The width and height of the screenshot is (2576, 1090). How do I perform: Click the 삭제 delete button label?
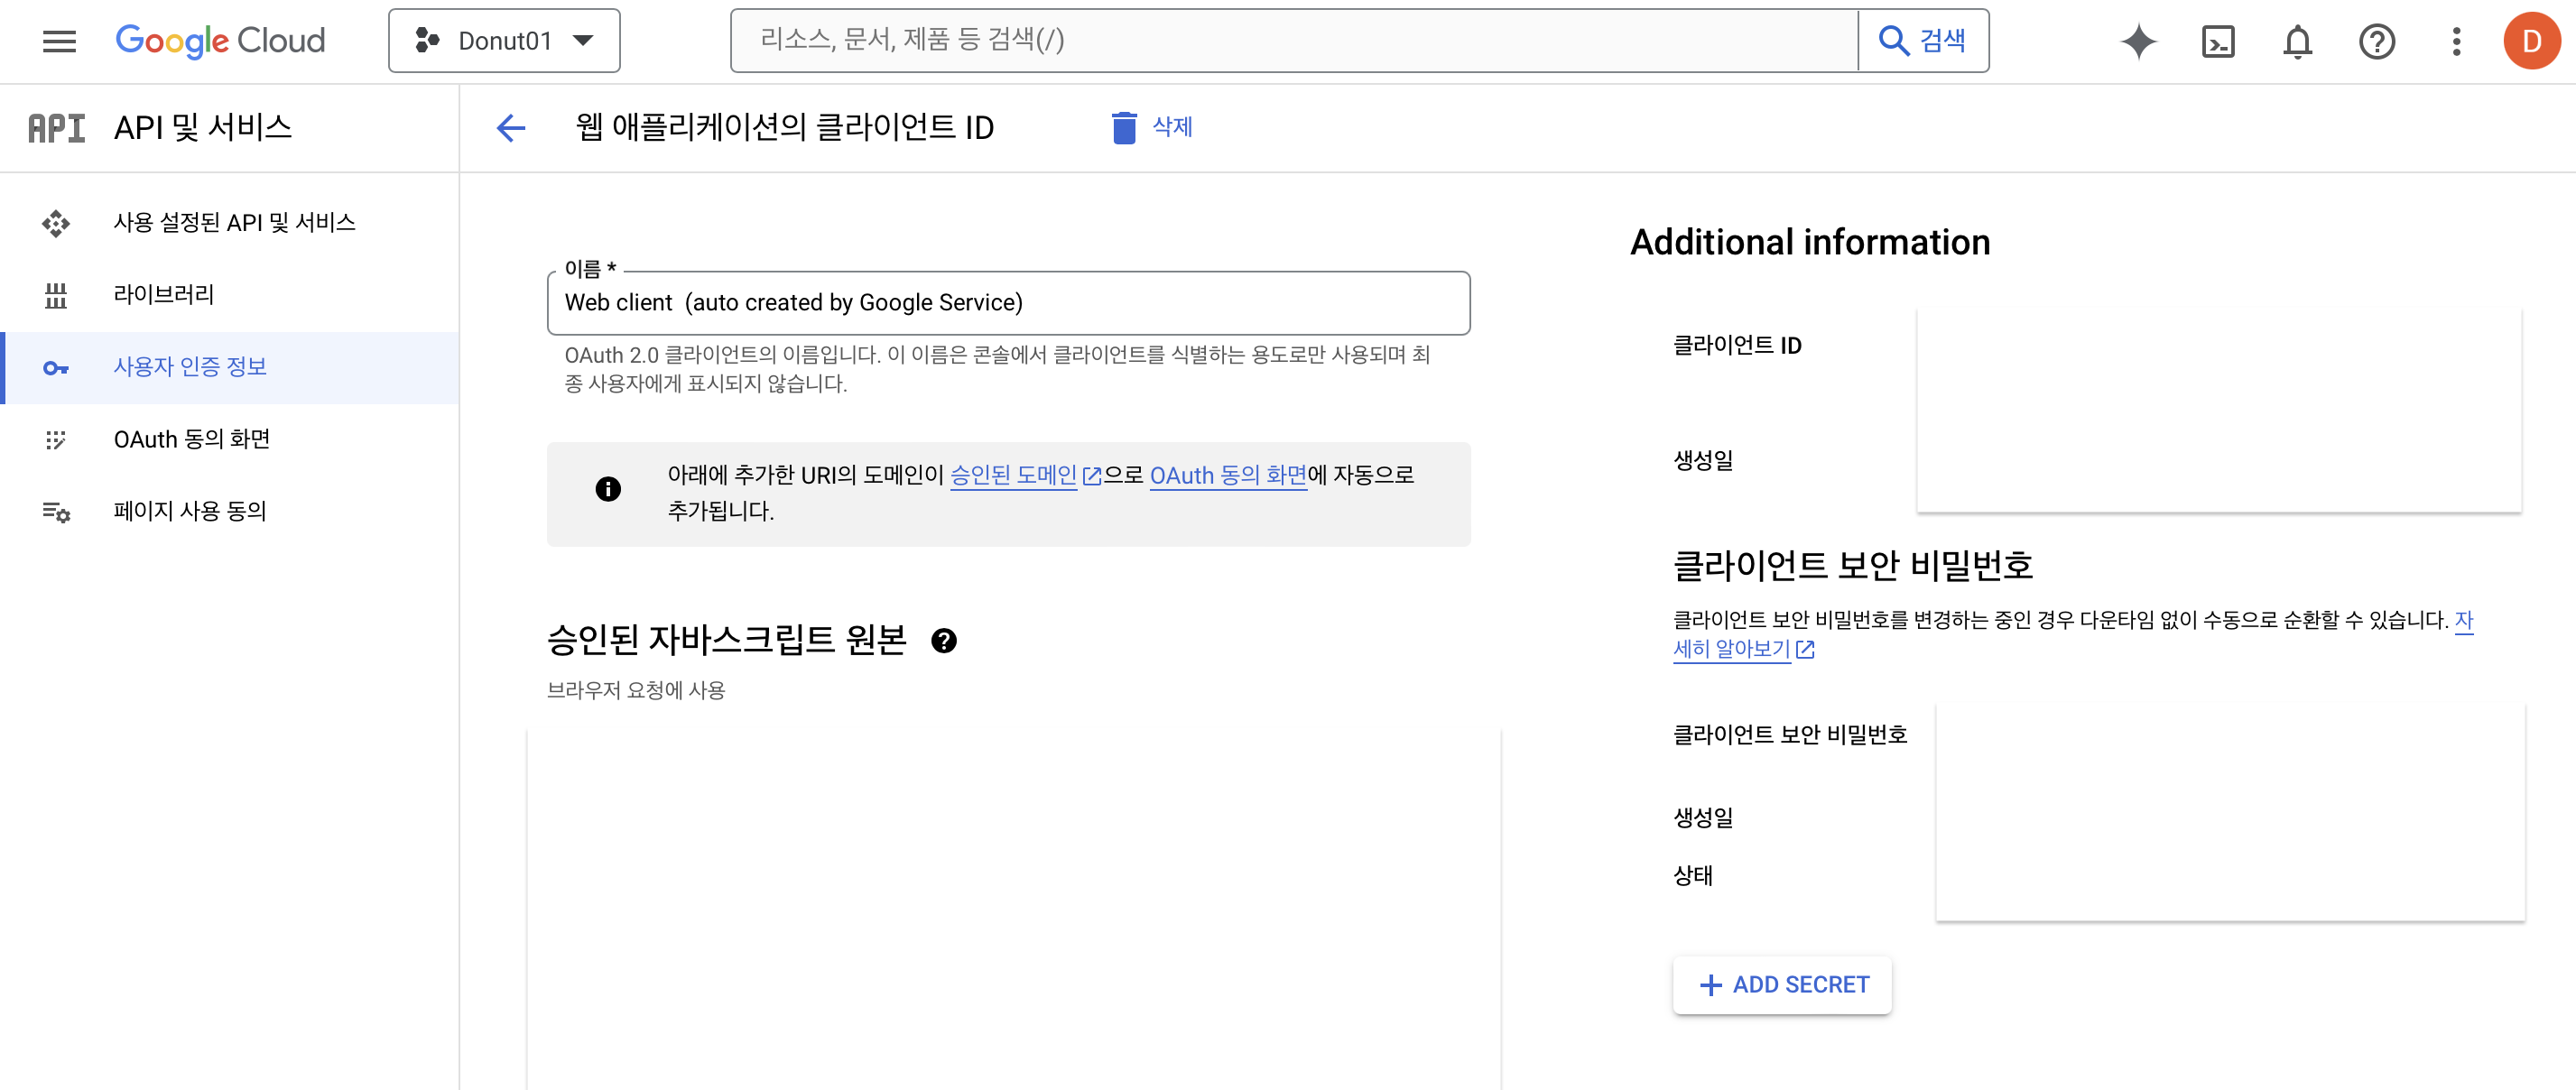coord(1172,127)
